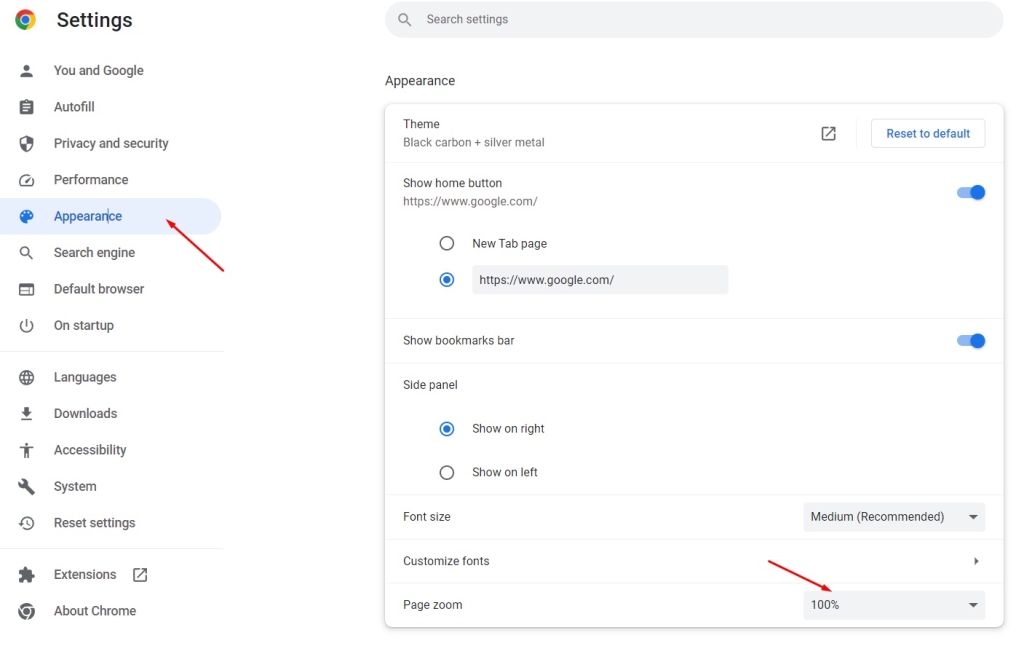Open the Page zoom 100% dropdown
The width and height of the screenshot is (1024, 654).
coord(894,605)
